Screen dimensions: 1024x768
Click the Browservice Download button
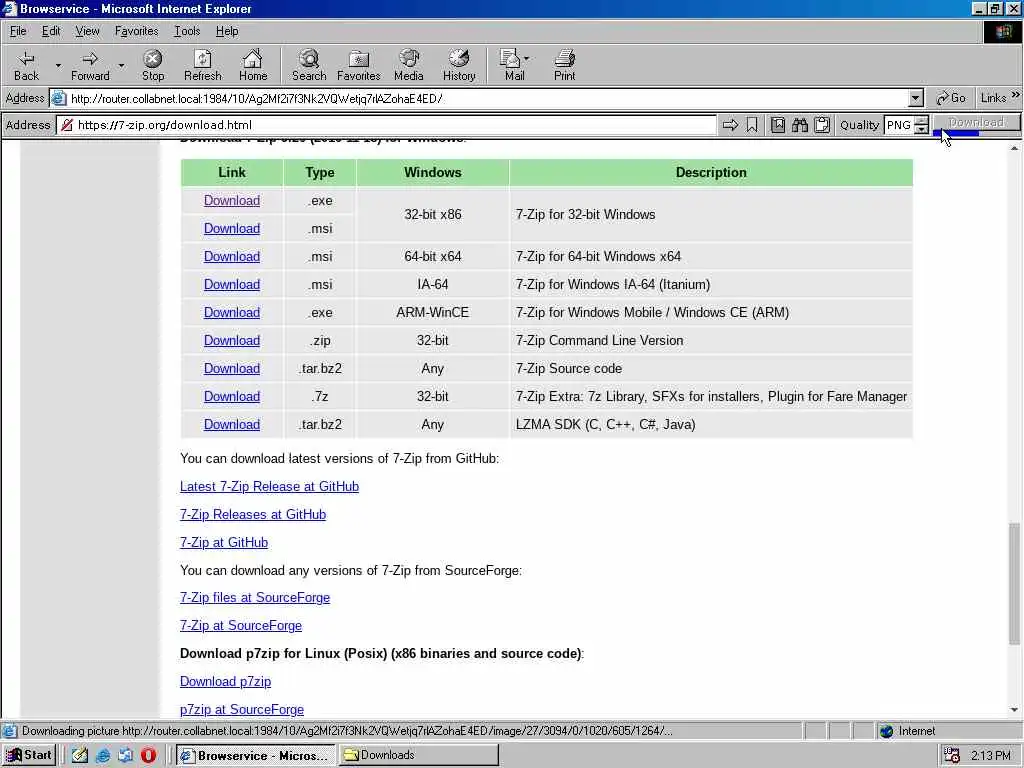click(976, 122)
